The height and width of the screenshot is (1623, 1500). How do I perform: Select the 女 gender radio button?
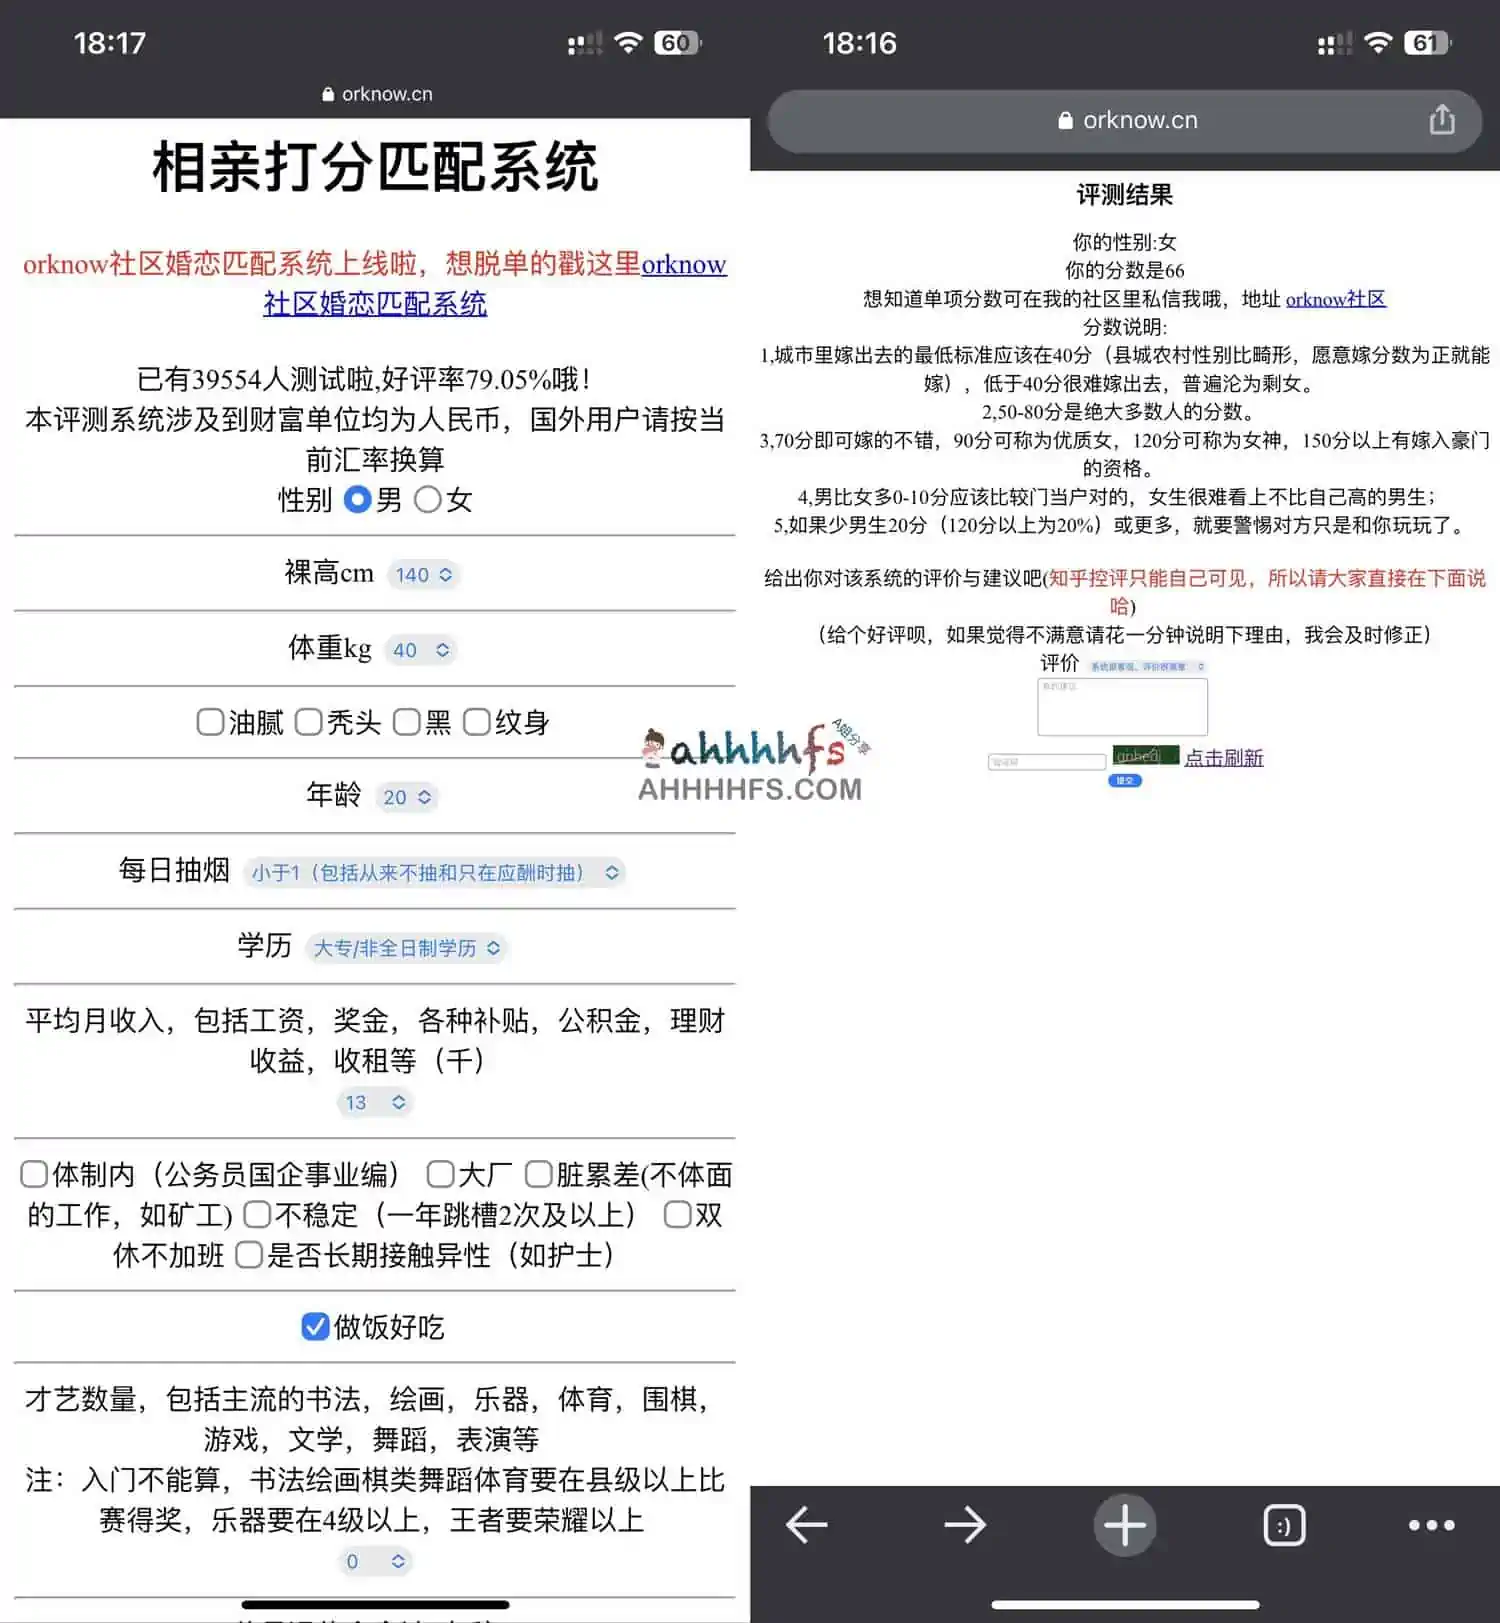point(428,499)
